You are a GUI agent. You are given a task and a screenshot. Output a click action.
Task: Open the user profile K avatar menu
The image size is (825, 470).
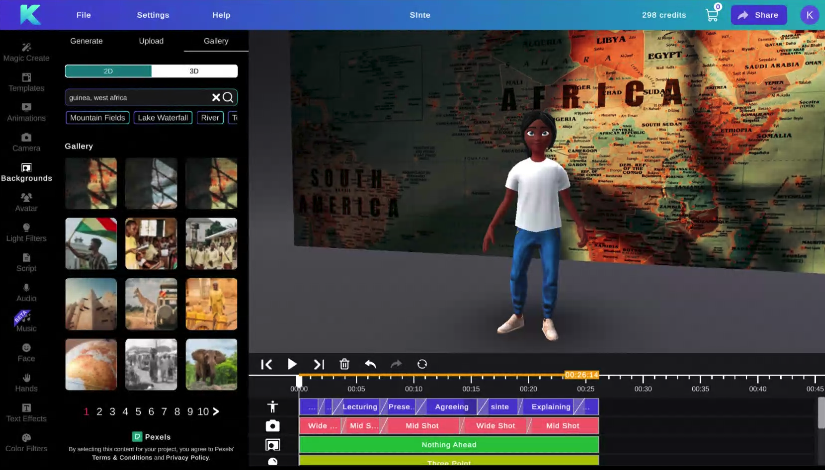coord(808,15)
